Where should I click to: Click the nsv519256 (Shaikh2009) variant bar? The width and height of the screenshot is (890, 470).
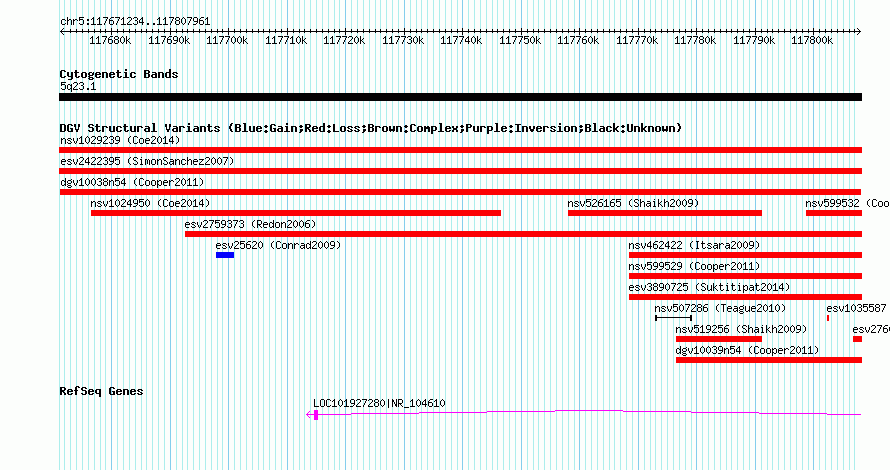(719, 339)
